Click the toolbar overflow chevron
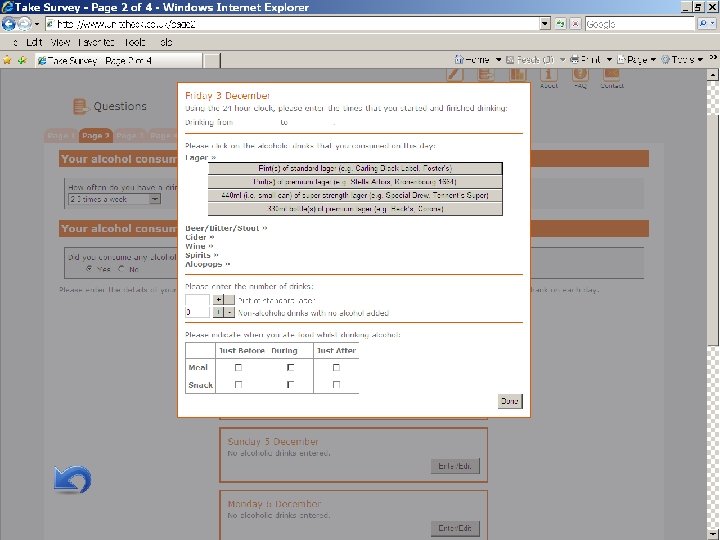Image resolution: width=720 pixels, height=540 pixels. [713, 57]
